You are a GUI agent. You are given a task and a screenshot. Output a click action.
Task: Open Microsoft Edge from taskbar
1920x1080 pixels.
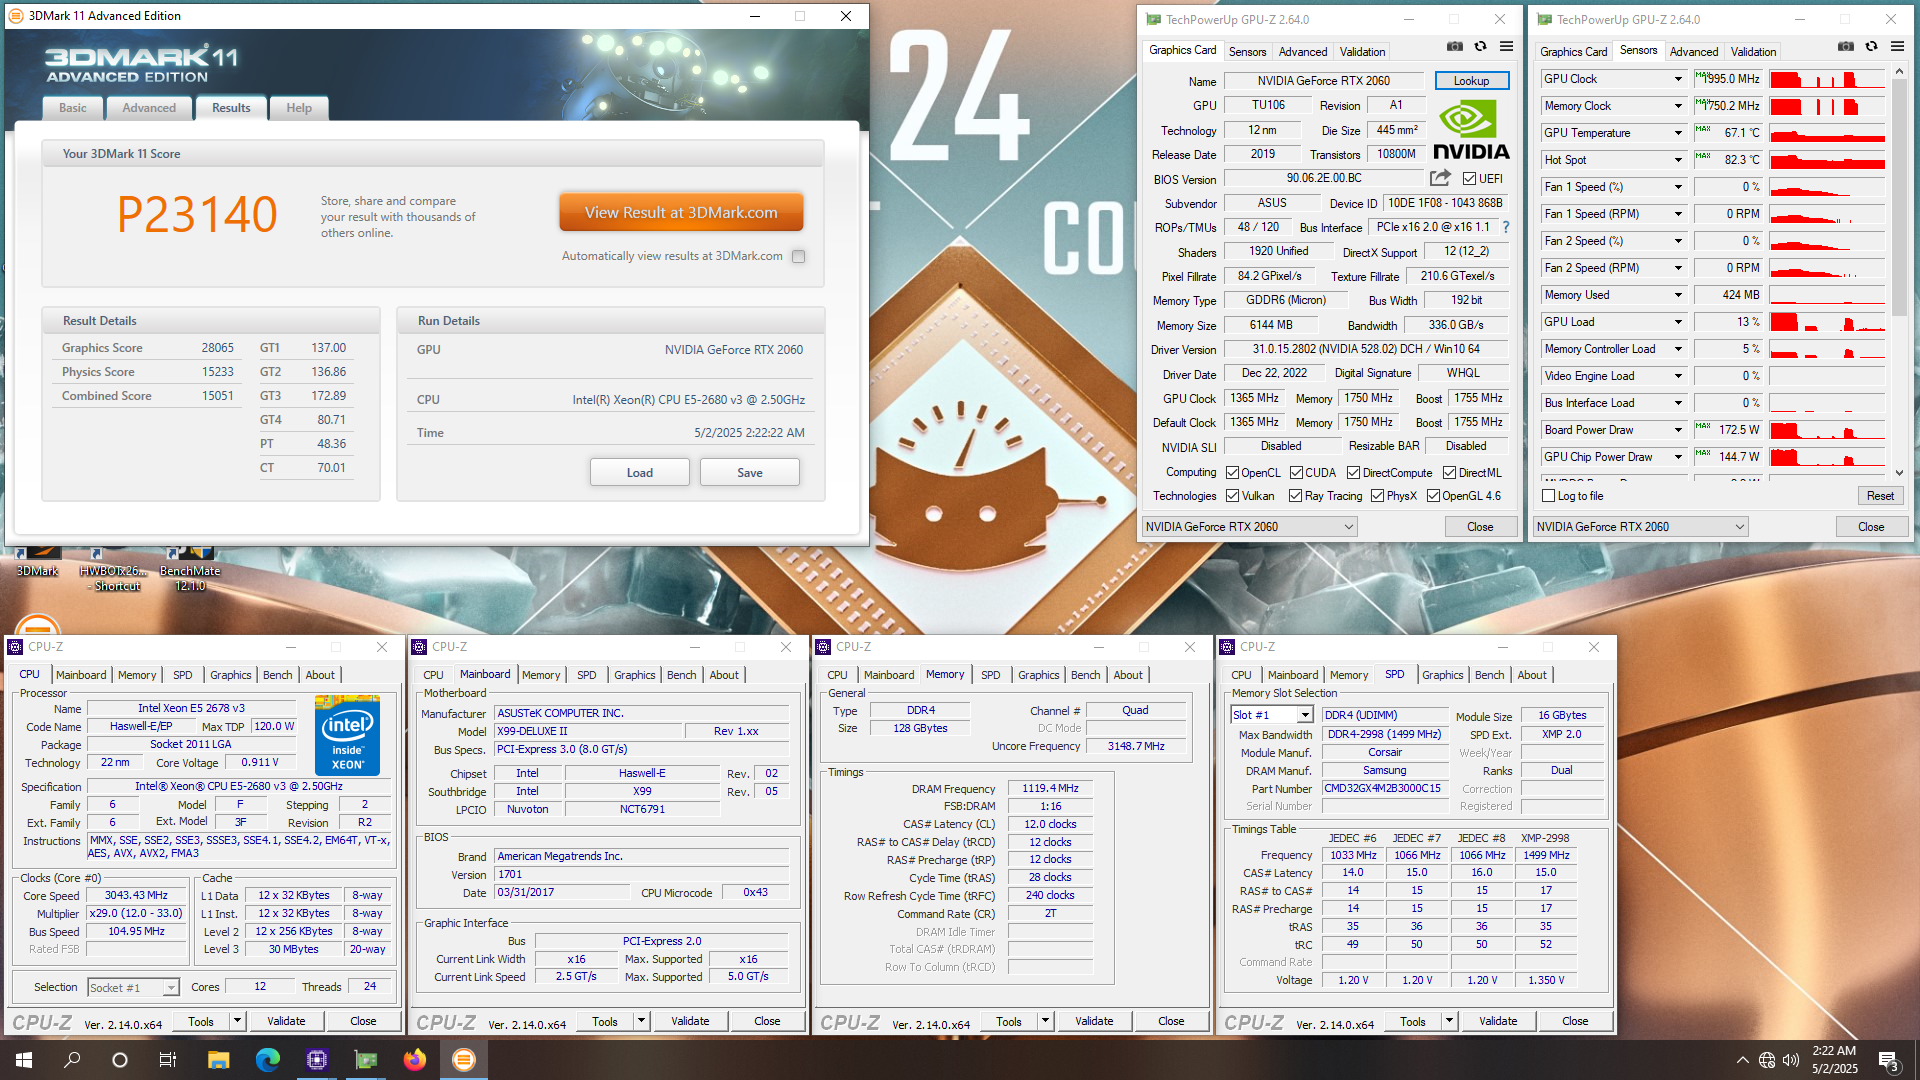pyautogui.click(x=267, y=1060)
